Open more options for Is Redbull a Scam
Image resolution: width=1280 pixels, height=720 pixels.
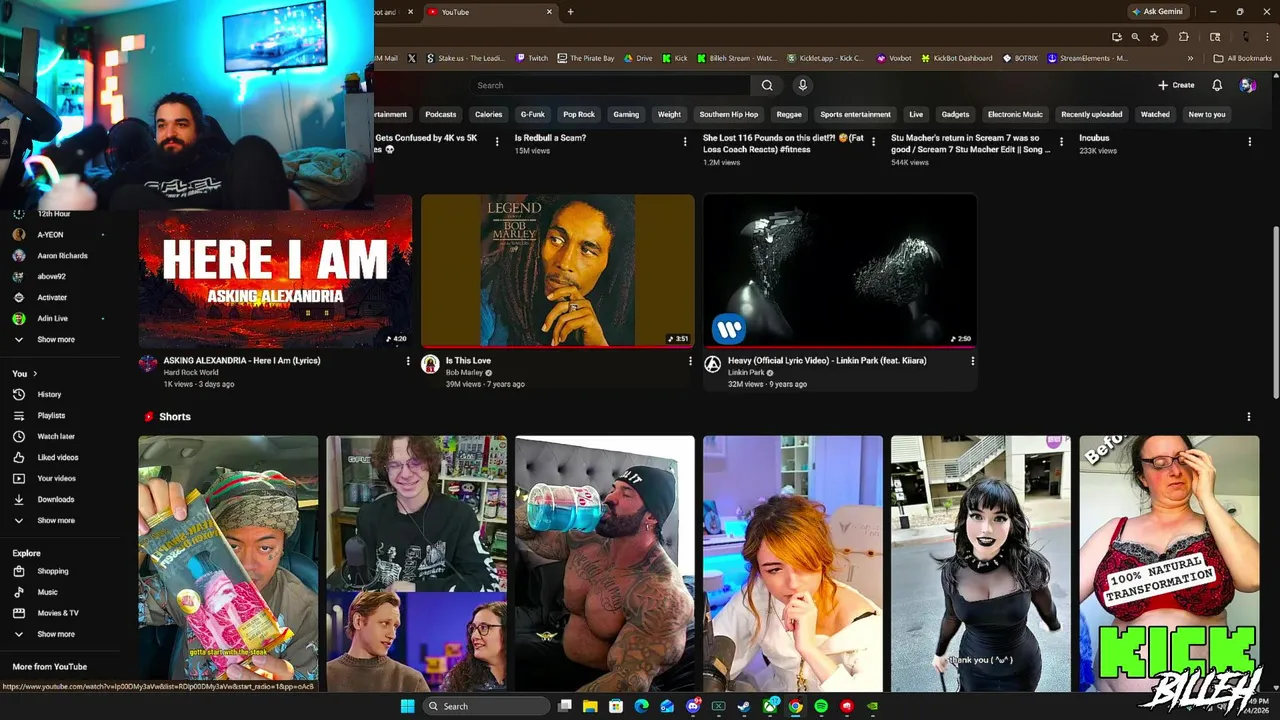click(685, 142)
